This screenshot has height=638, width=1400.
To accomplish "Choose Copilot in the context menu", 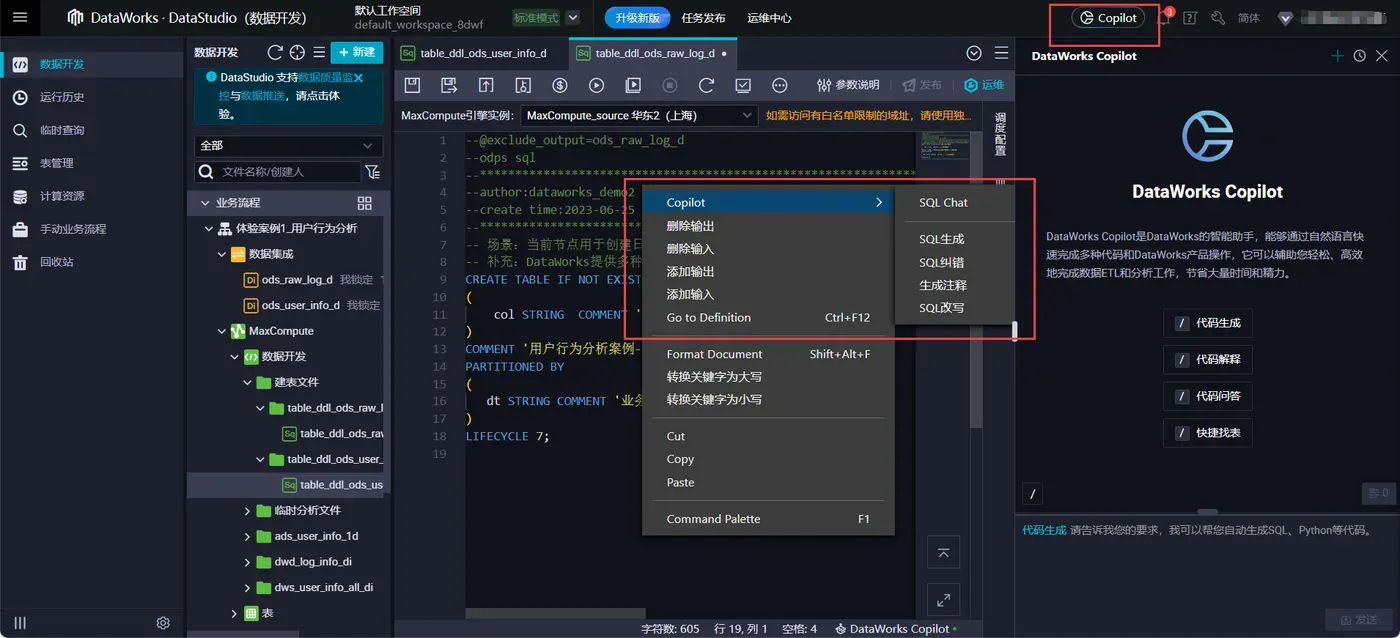I will (768, 202).
